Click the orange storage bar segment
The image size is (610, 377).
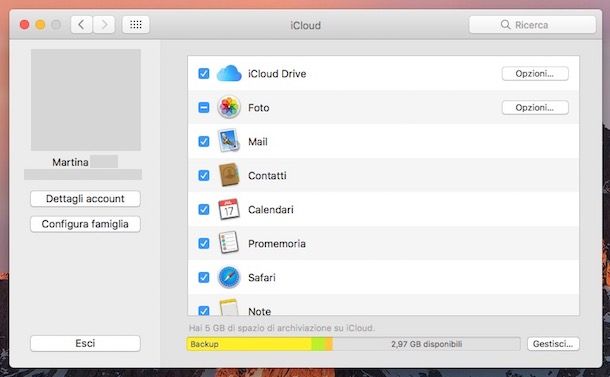[329, 344]
